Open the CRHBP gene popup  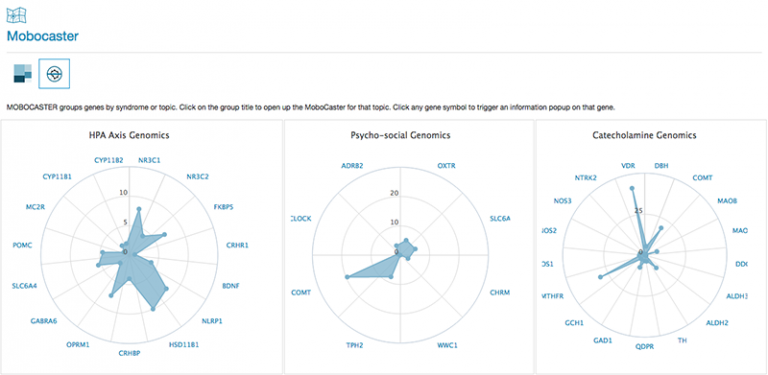129,352
